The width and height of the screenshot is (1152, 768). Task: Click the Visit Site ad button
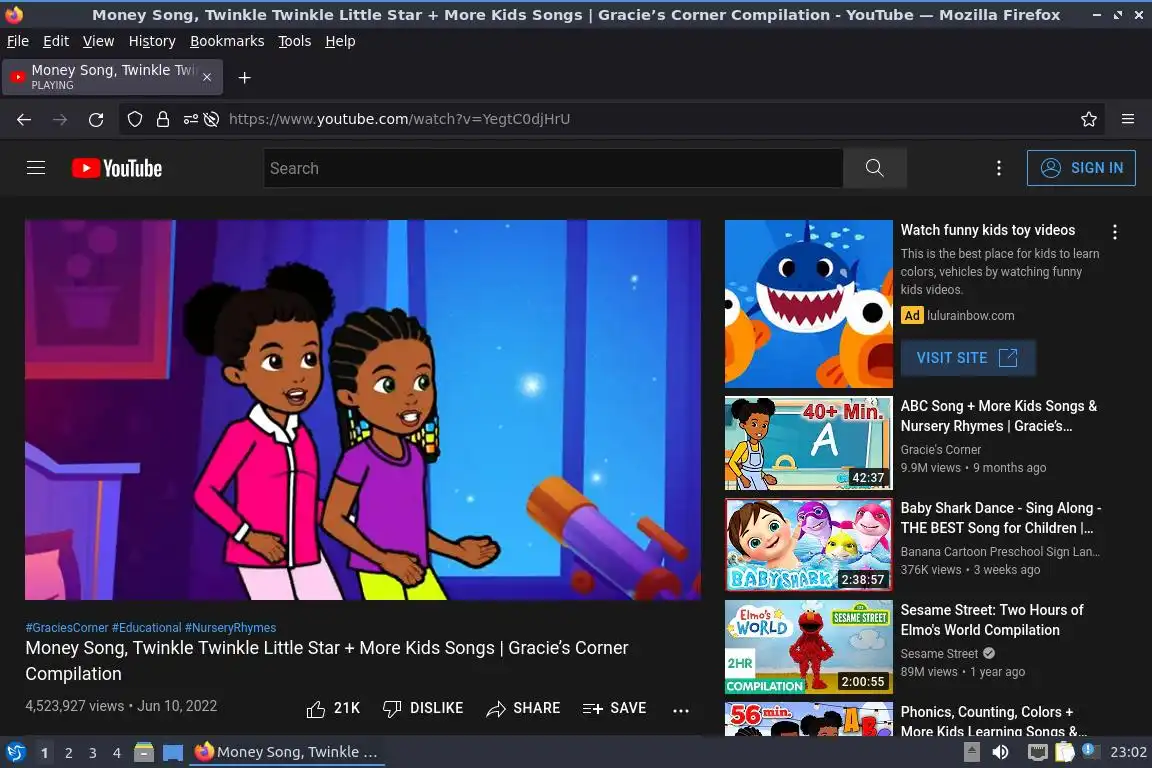[x=968, y=358]
